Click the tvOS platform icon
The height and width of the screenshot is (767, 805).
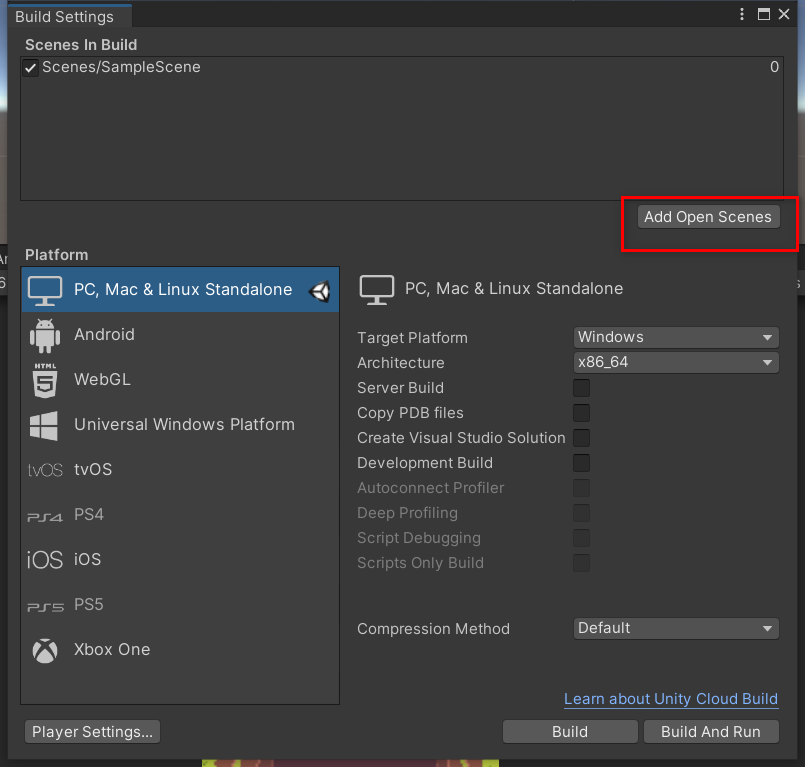pyautogui.click(x=45, y=470)
